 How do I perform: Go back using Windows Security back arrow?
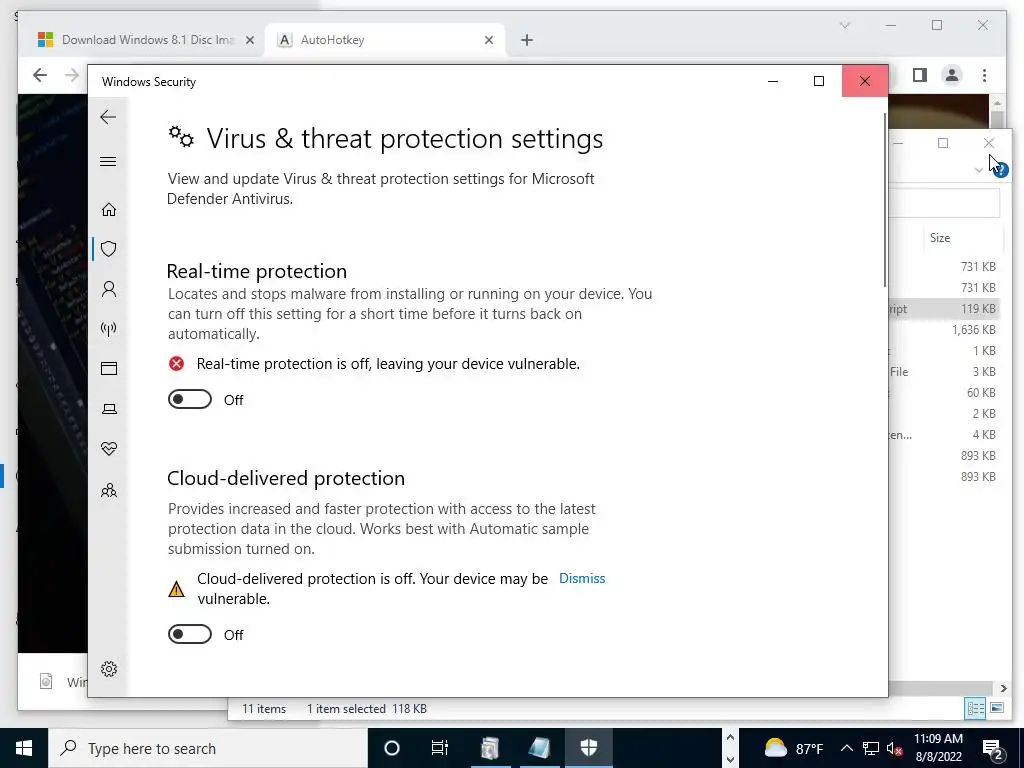(x=108, y=117)
